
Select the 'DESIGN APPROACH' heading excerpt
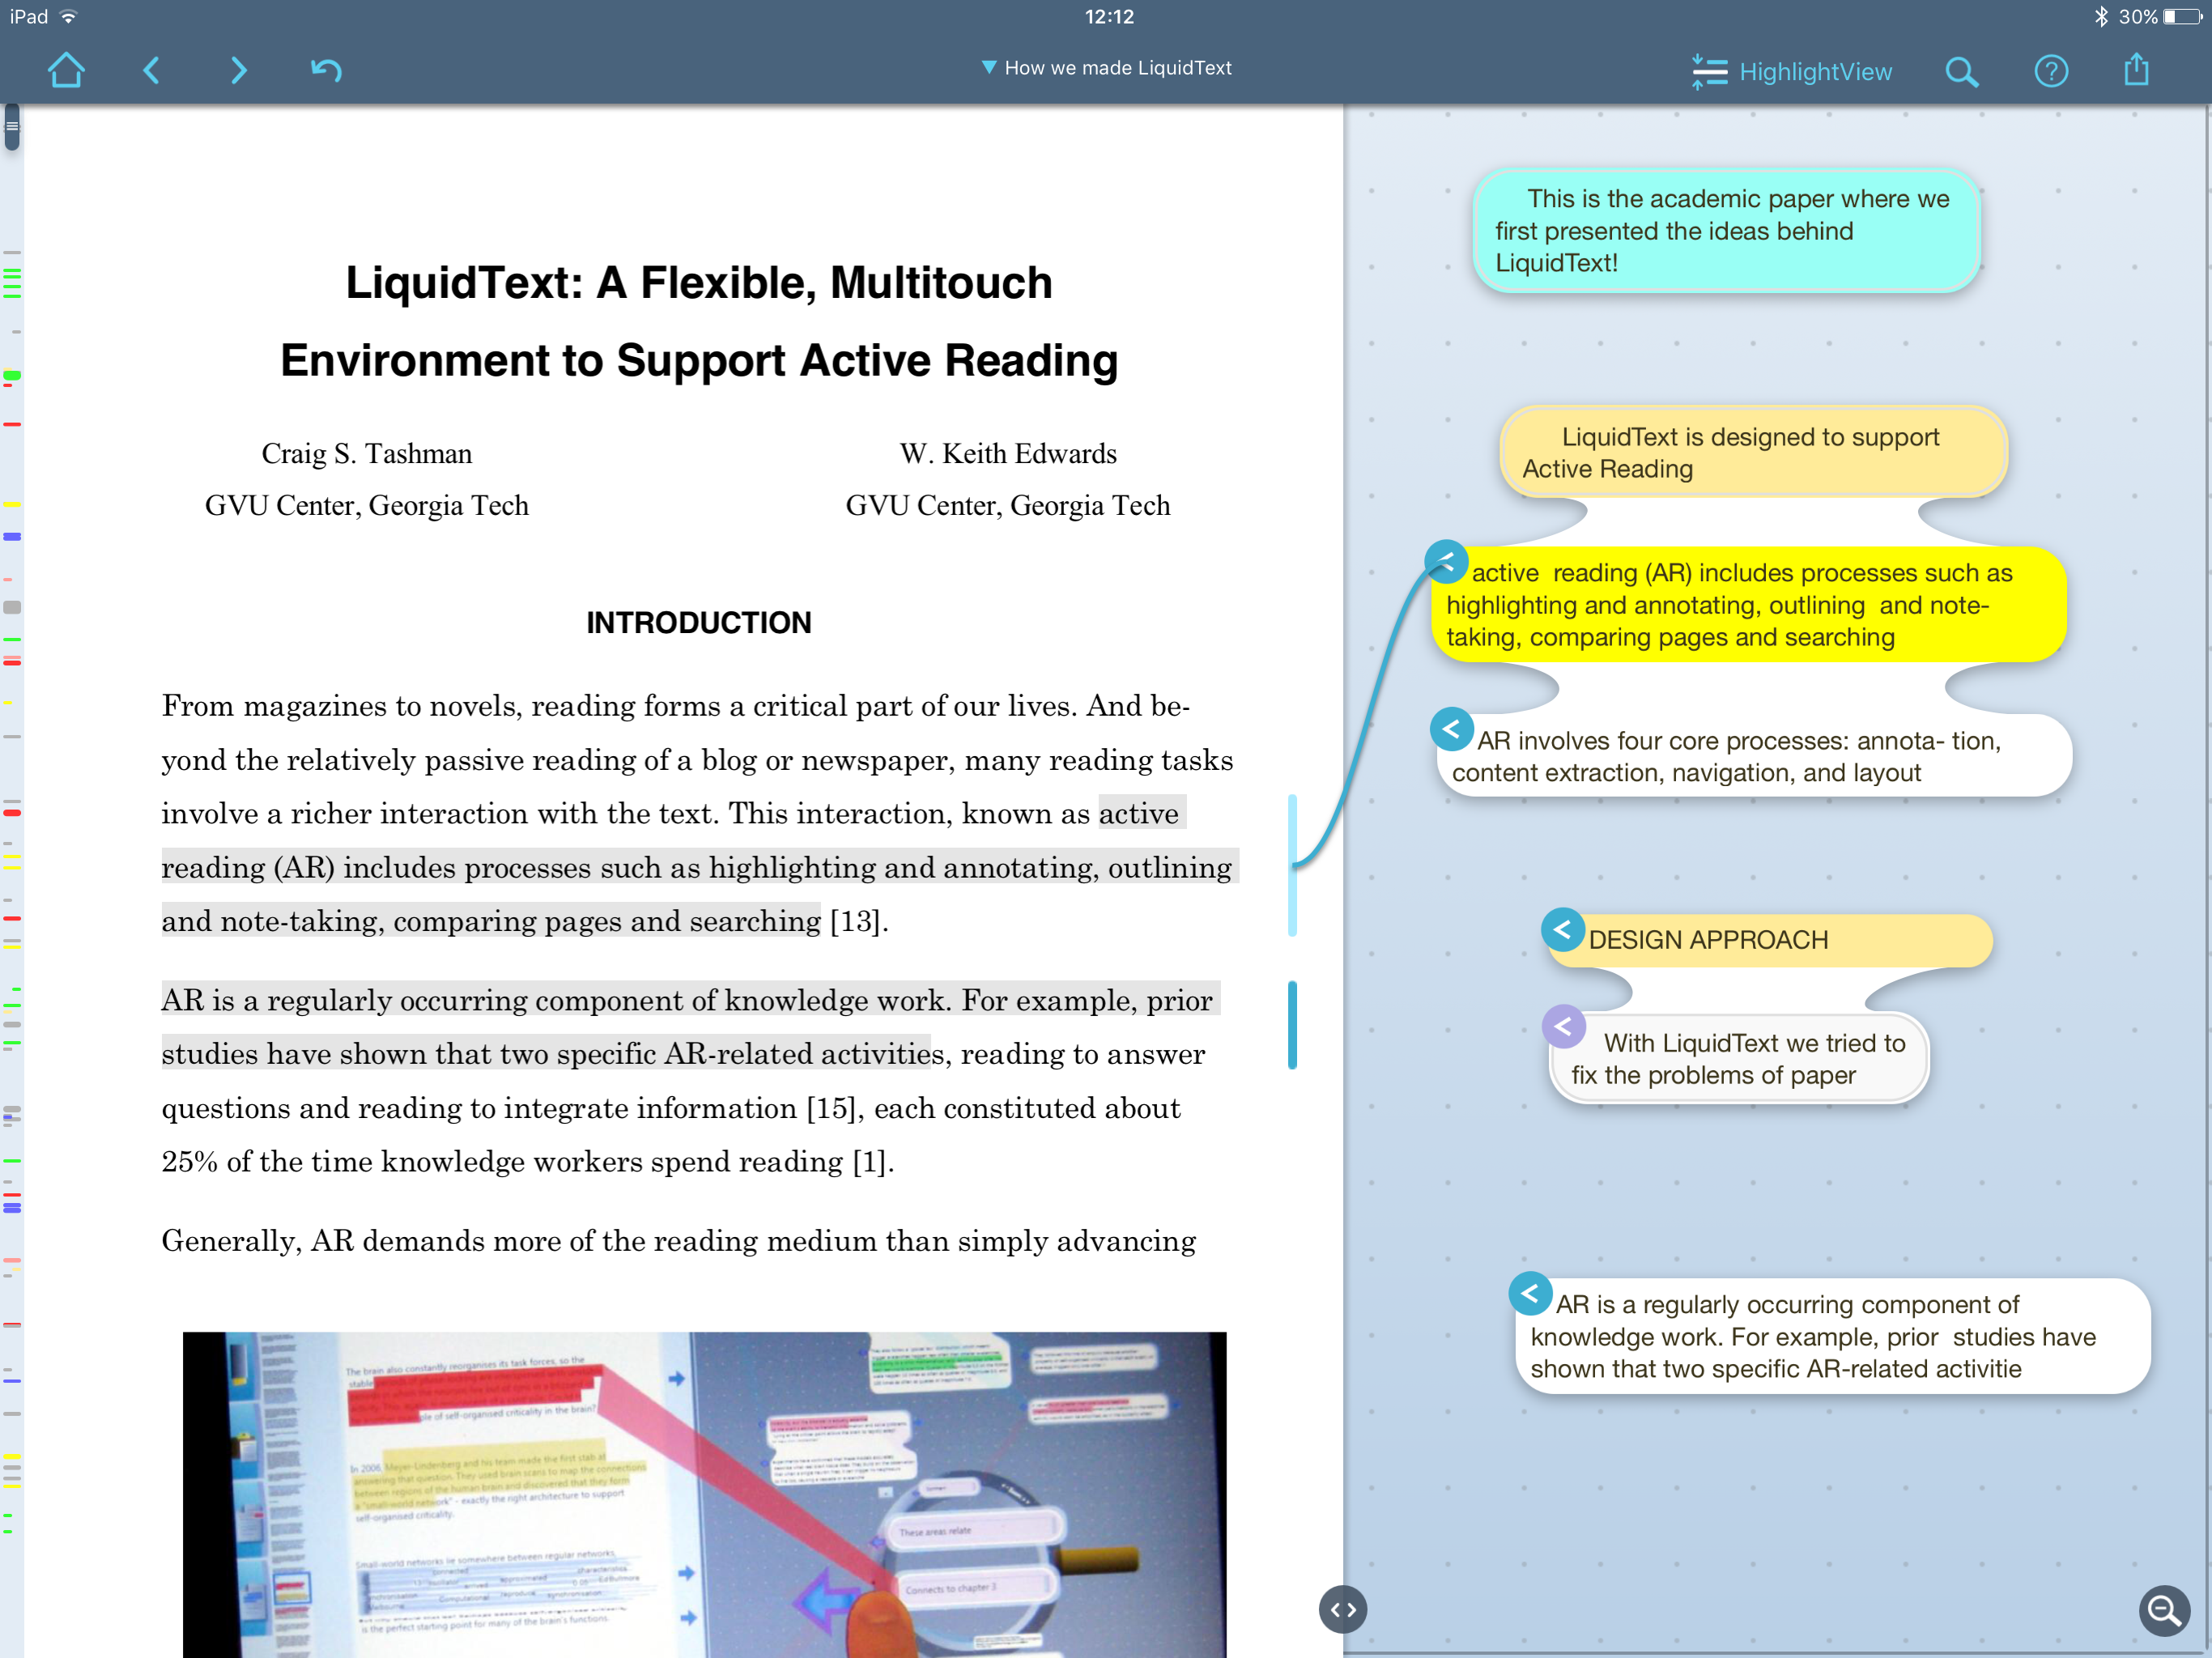coord(1770,940)
